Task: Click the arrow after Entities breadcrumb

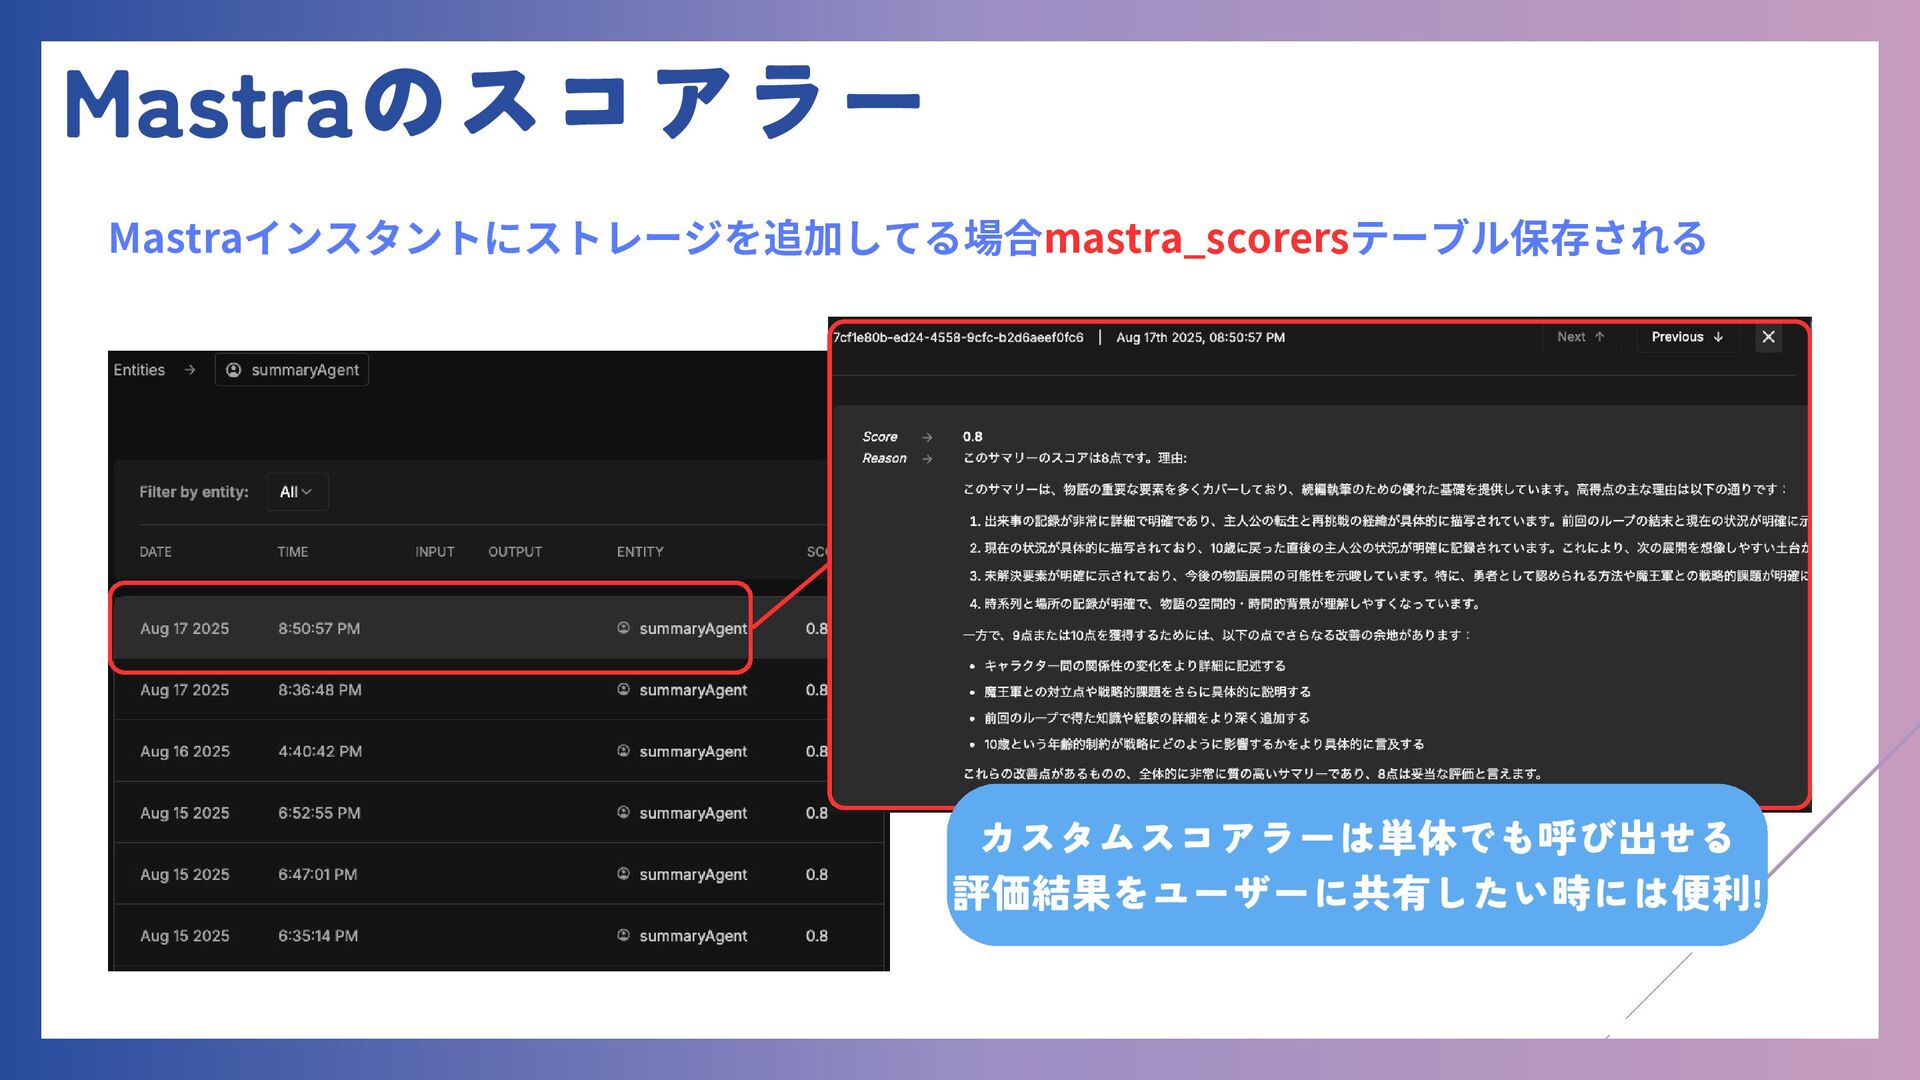Action: click(190, 370)
